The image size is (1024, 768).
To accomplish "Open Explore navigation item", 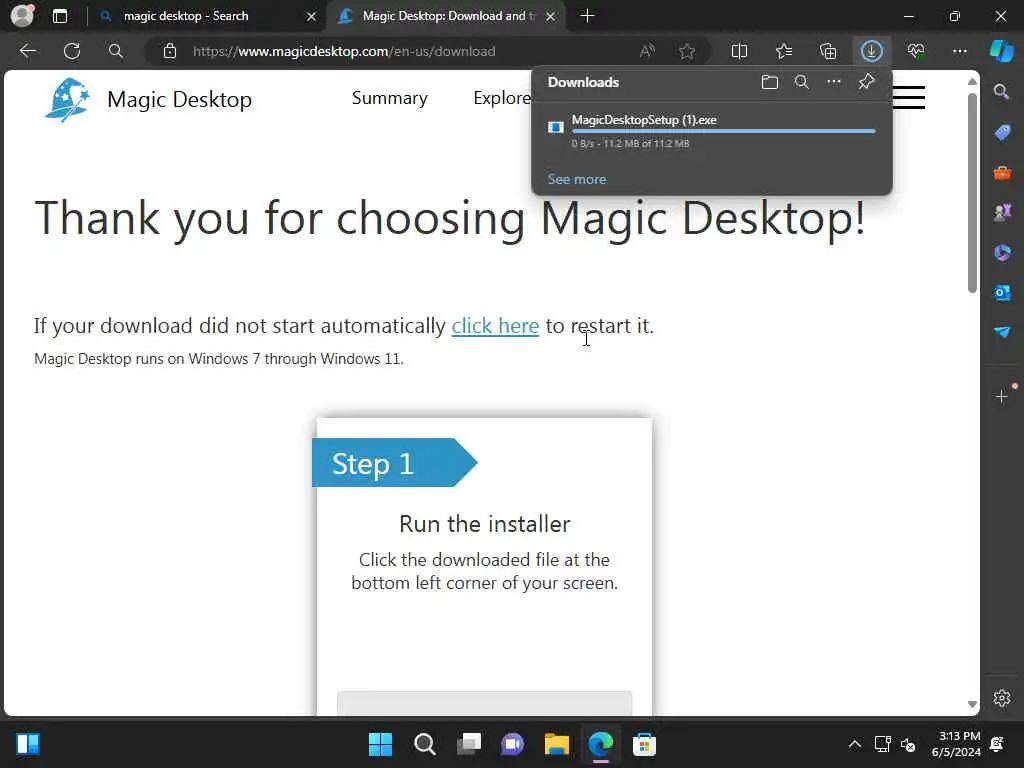I will tap(502, 98).
